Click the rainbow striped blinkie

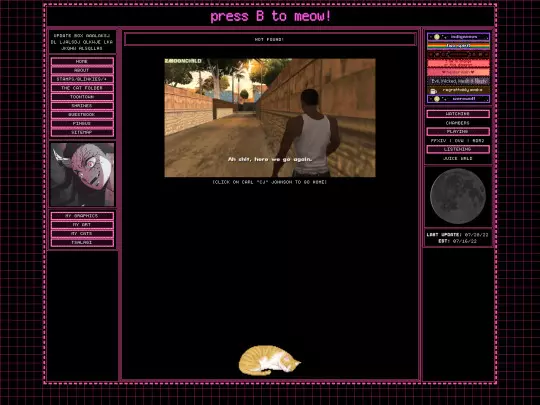[458, 45]
